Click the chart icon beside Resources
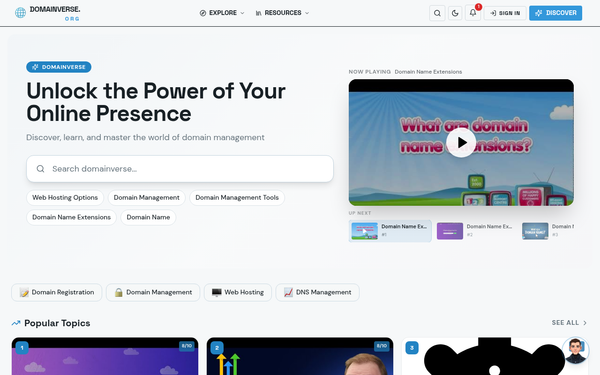 point(259,13)
